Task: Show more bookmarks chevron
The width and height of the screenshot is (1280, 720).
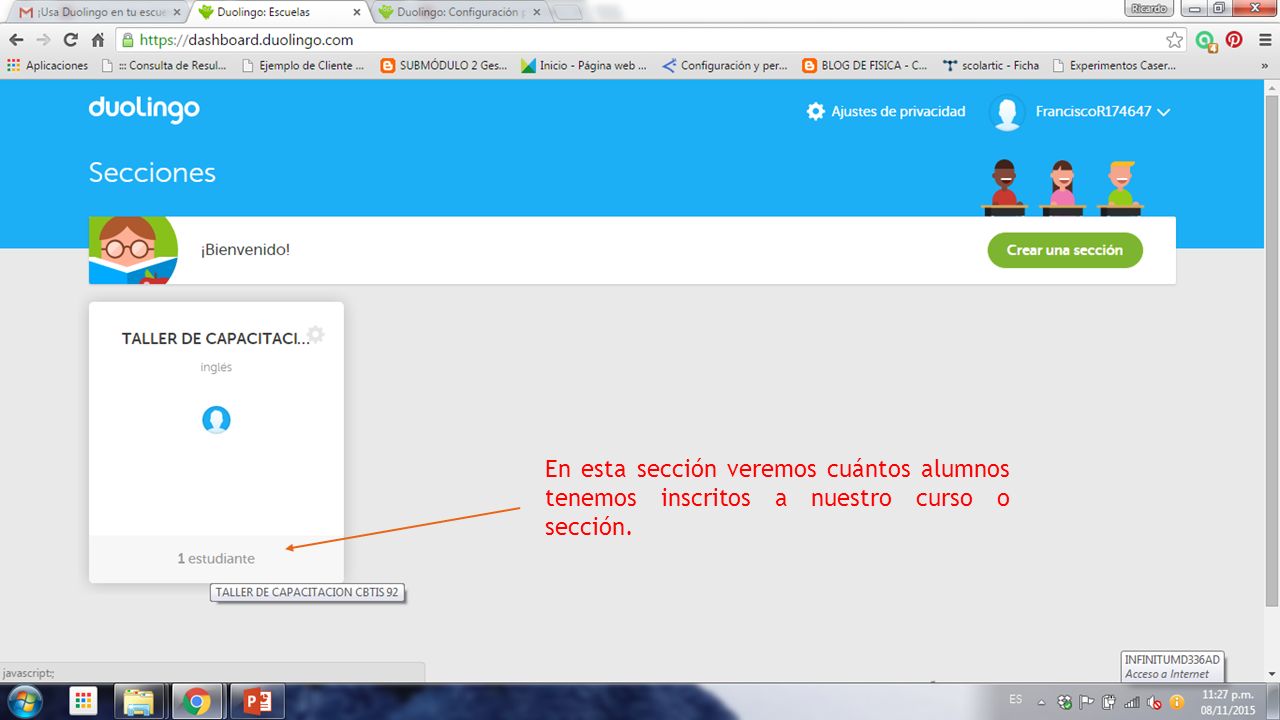Action: tap(1263, 65)
